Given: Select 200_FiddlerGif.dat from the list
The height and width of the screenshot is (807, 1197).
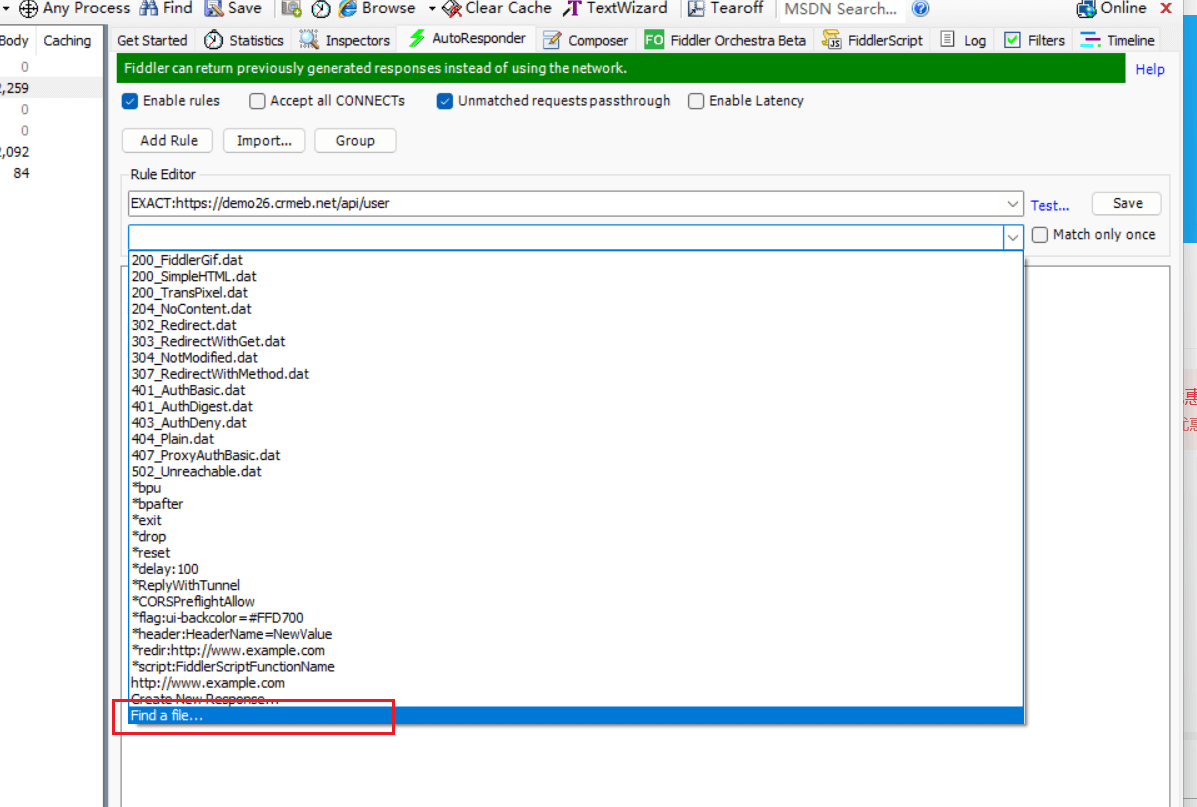Looking at the screenshot, I should [x=576, y=260].
